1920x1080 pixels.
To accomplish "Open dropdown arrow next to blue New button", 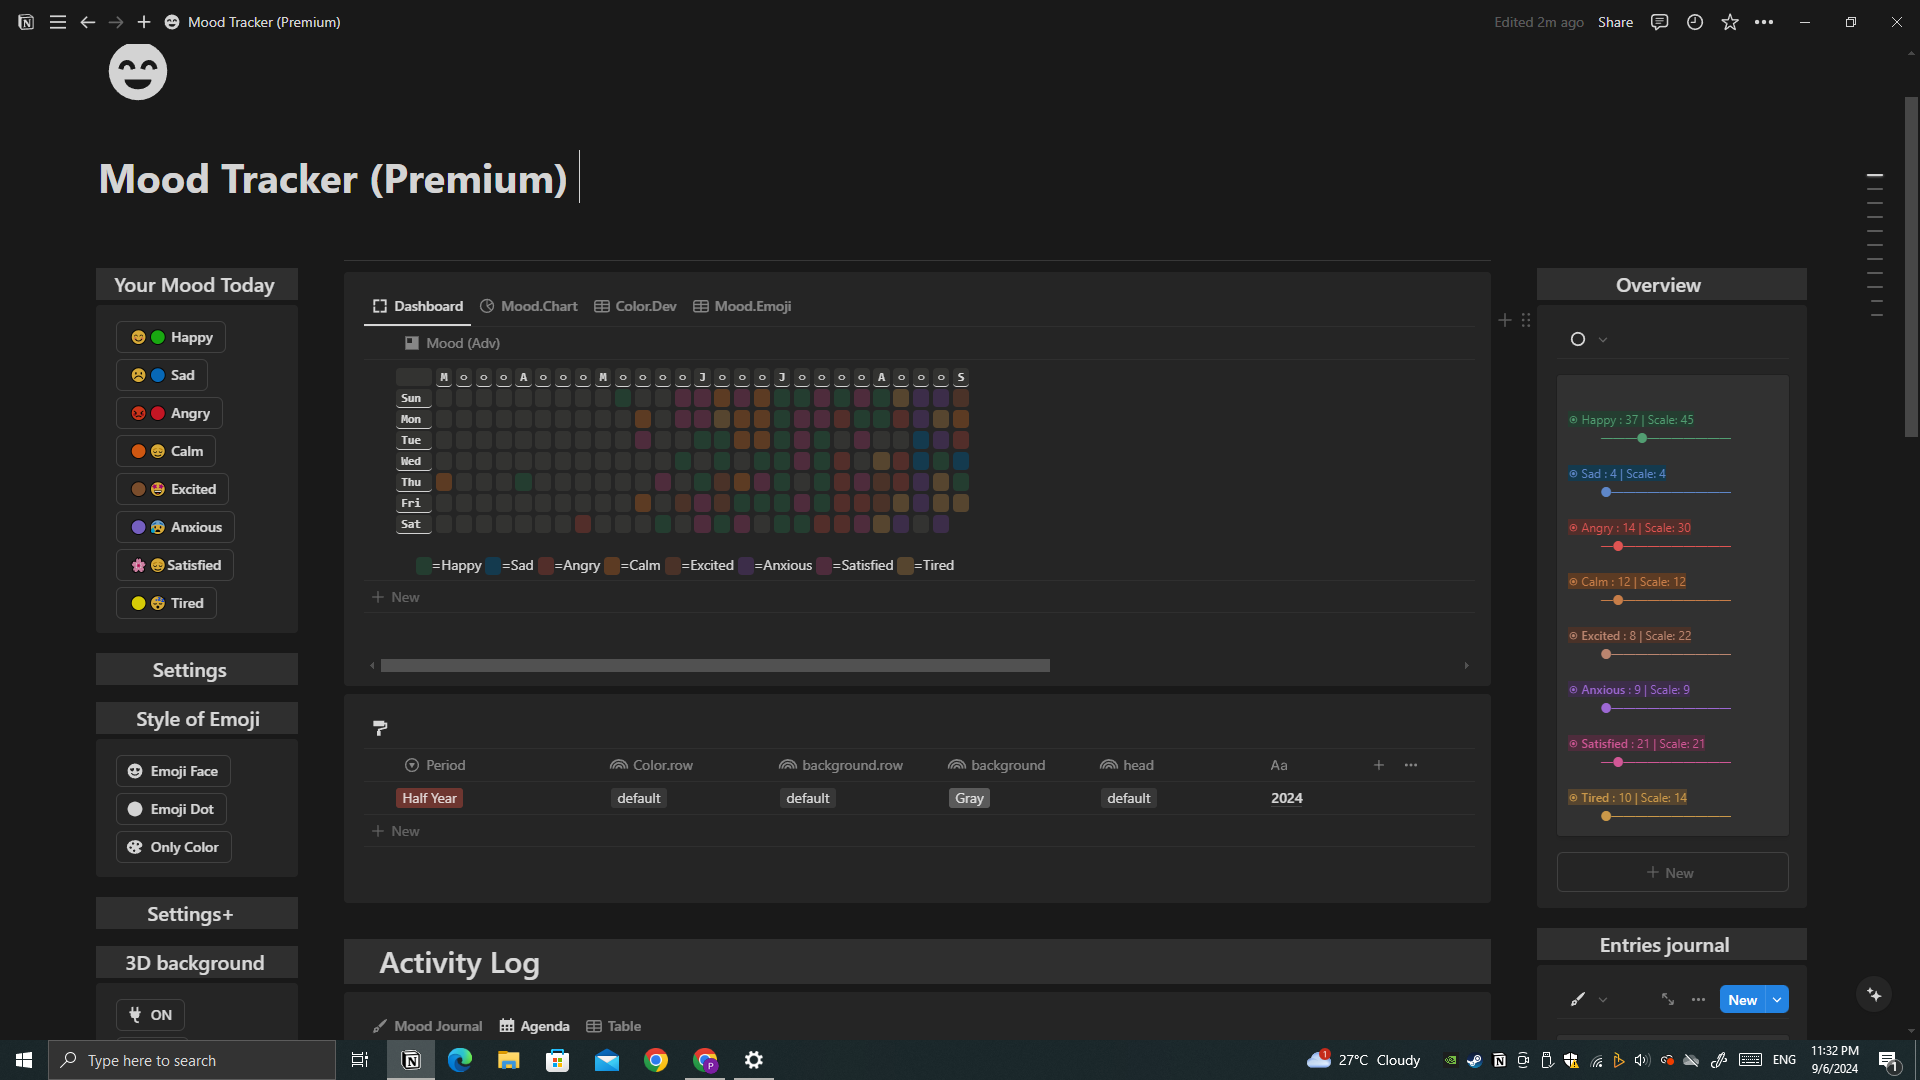I will [1777, 999].
